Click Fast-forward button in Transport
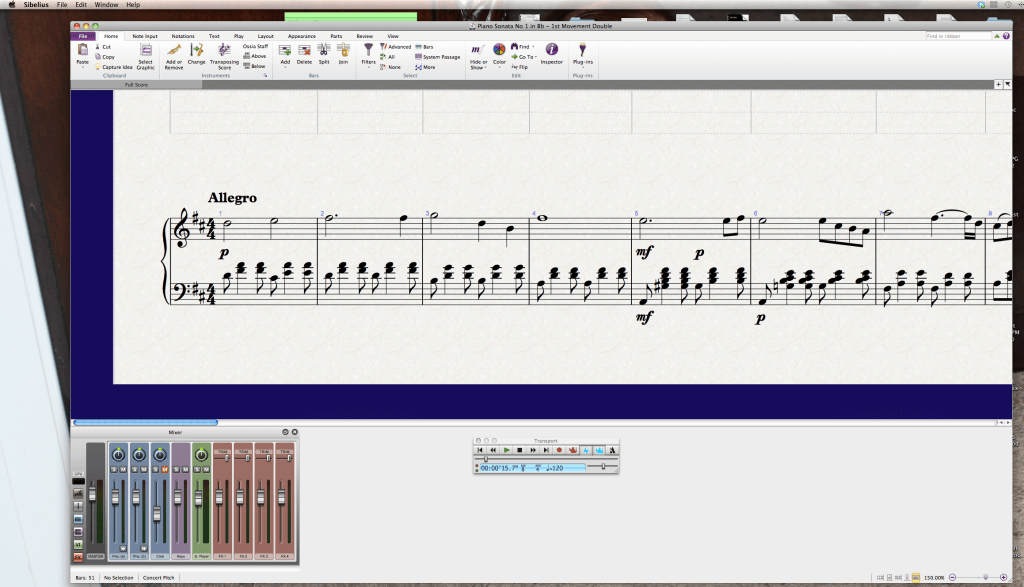The height and width of the screenshot is (587, 1024). 533,450
